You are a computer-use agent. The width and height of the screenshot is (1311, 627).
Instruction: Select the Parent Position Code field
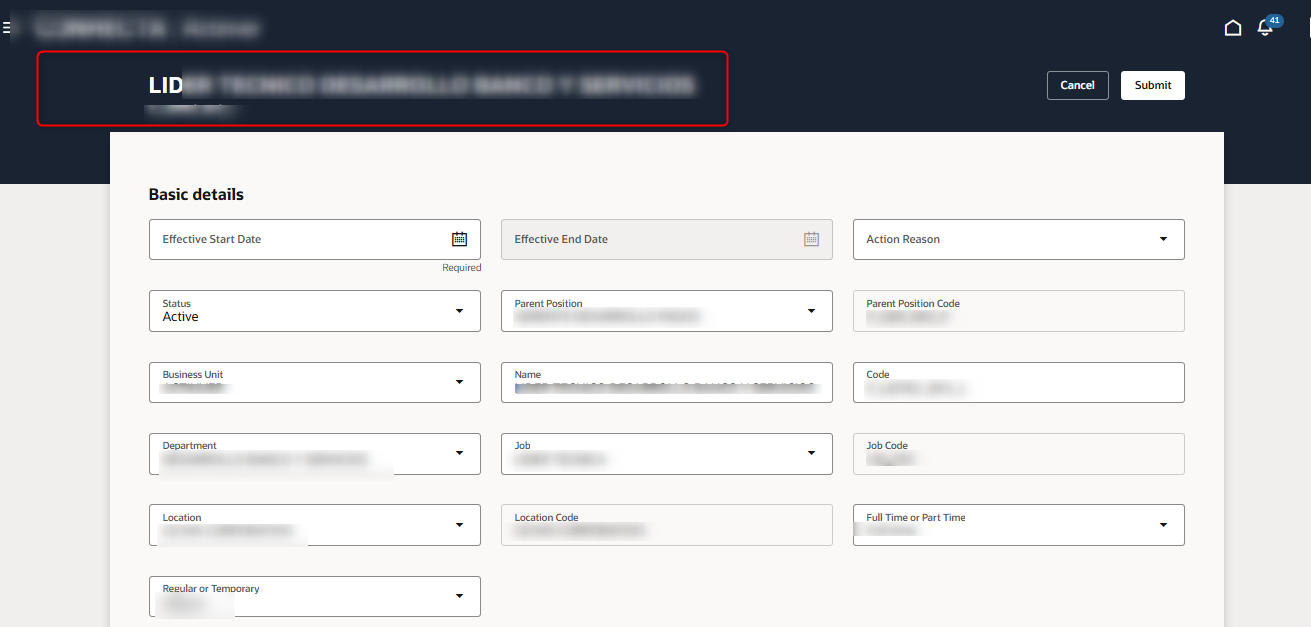pos(1019,311)
